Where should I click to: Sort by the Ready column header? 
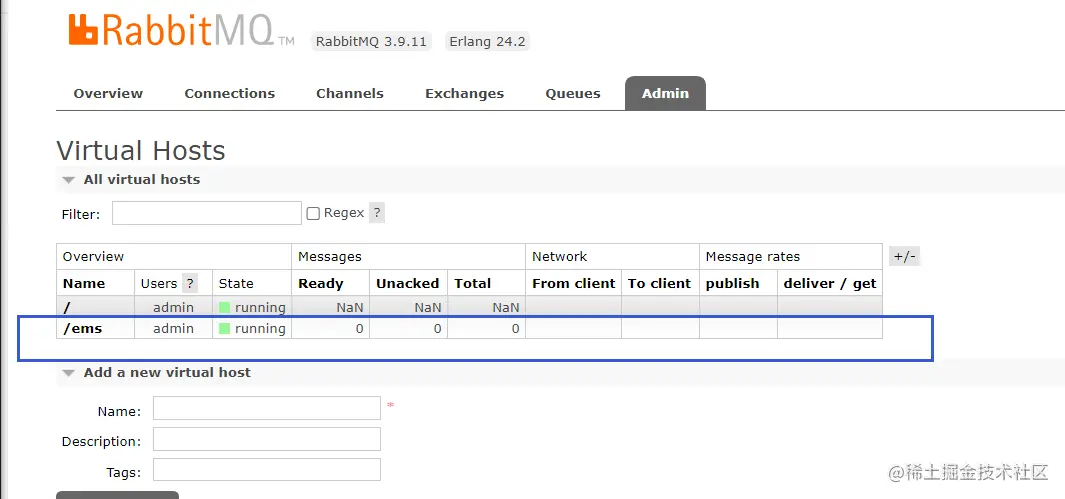click(321, 284)
